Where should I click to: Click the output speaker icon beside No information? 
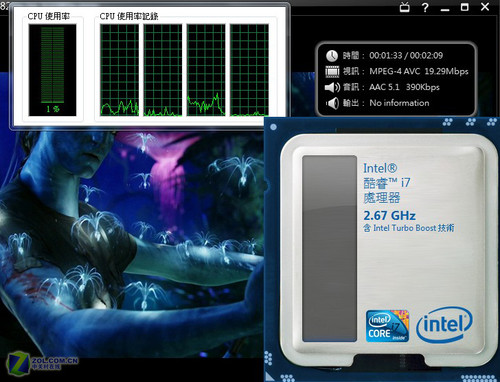pyautogui.click(x=332, y=103)
